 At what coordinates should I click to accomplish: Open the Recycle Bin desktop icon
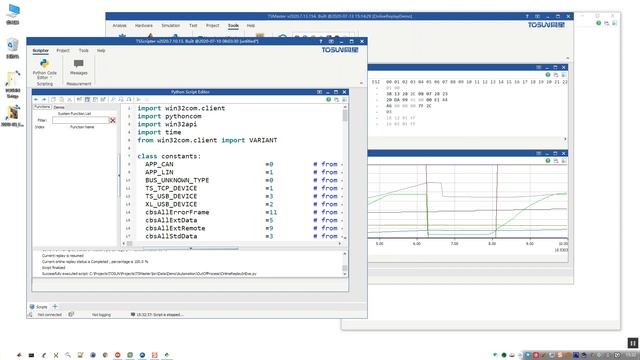13,48
